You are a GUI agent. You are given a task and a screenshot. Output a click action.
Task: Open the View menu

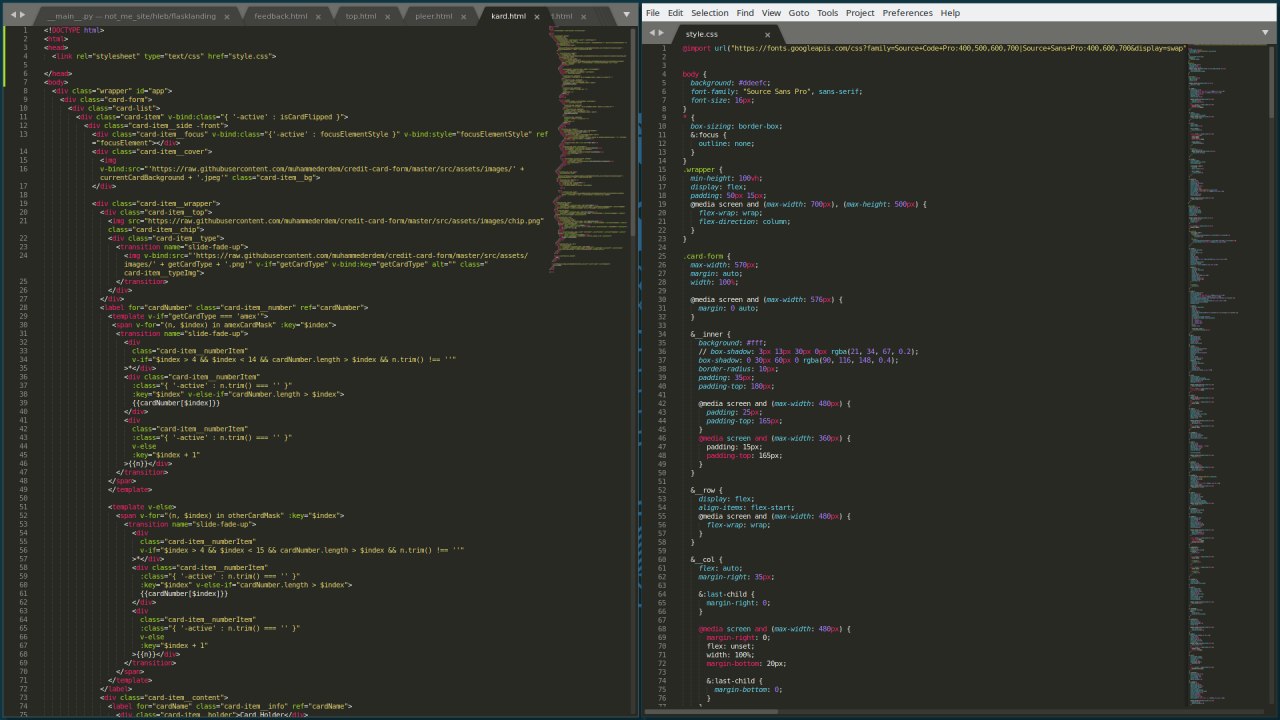771,13
